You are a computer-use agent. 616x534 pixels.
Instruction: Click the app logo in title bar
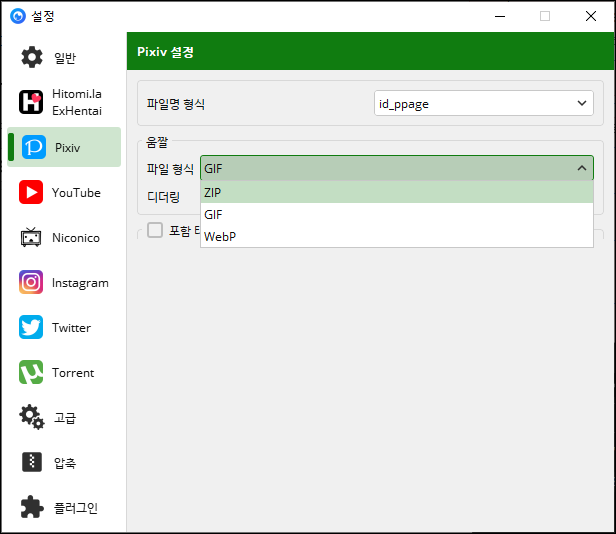click(18, 16)
